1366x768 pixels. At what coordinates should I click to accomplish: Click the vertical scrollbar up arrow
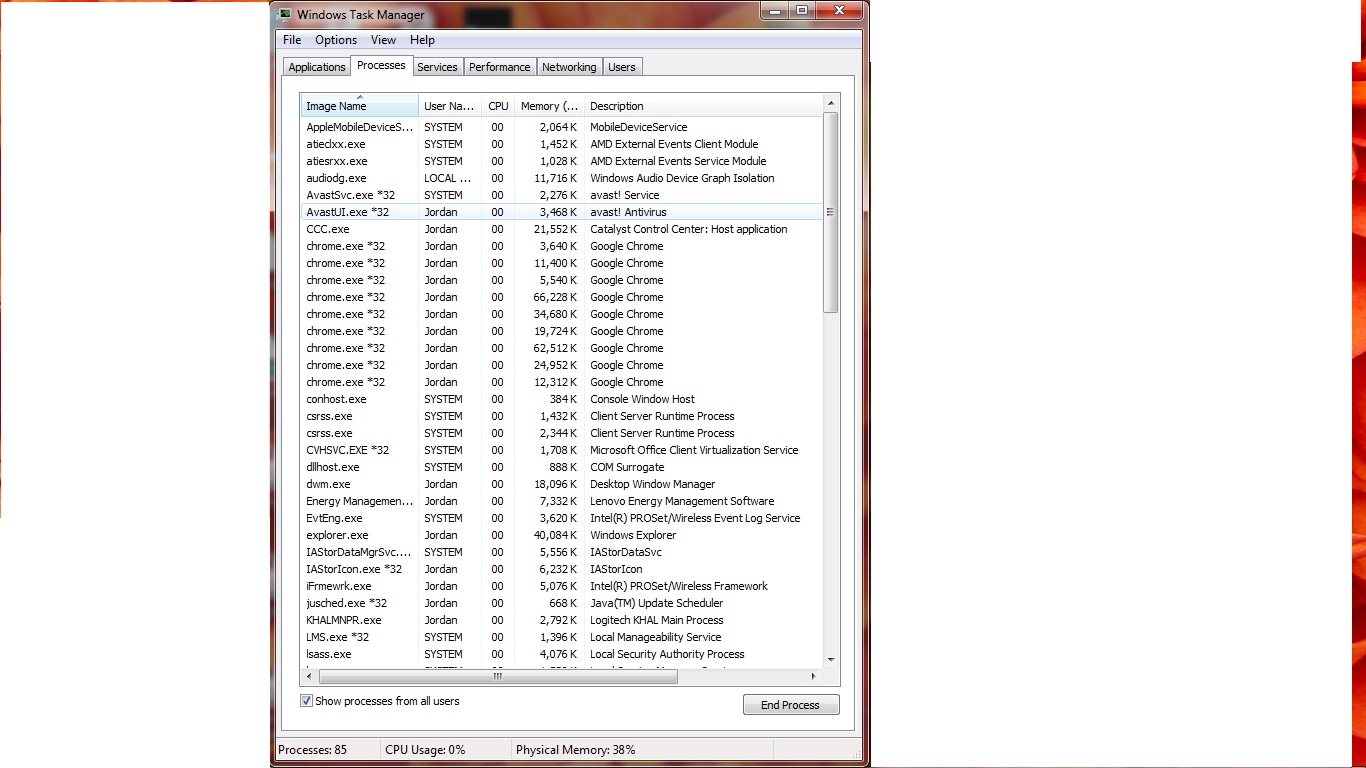tap(831, 103)
